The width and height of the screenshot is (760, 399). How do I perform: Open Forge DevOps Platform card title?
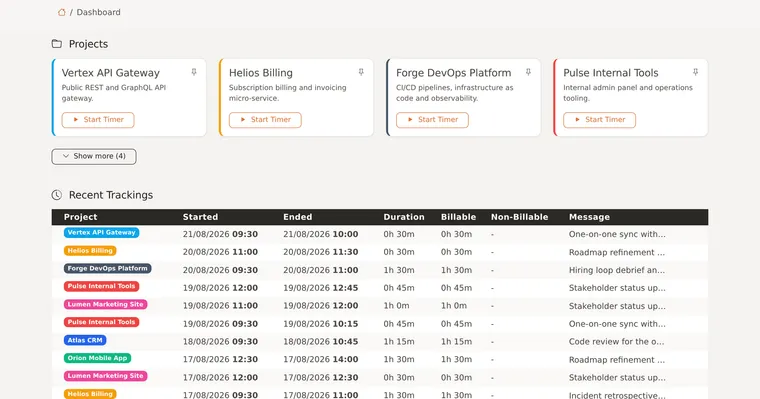pos(454,73)
